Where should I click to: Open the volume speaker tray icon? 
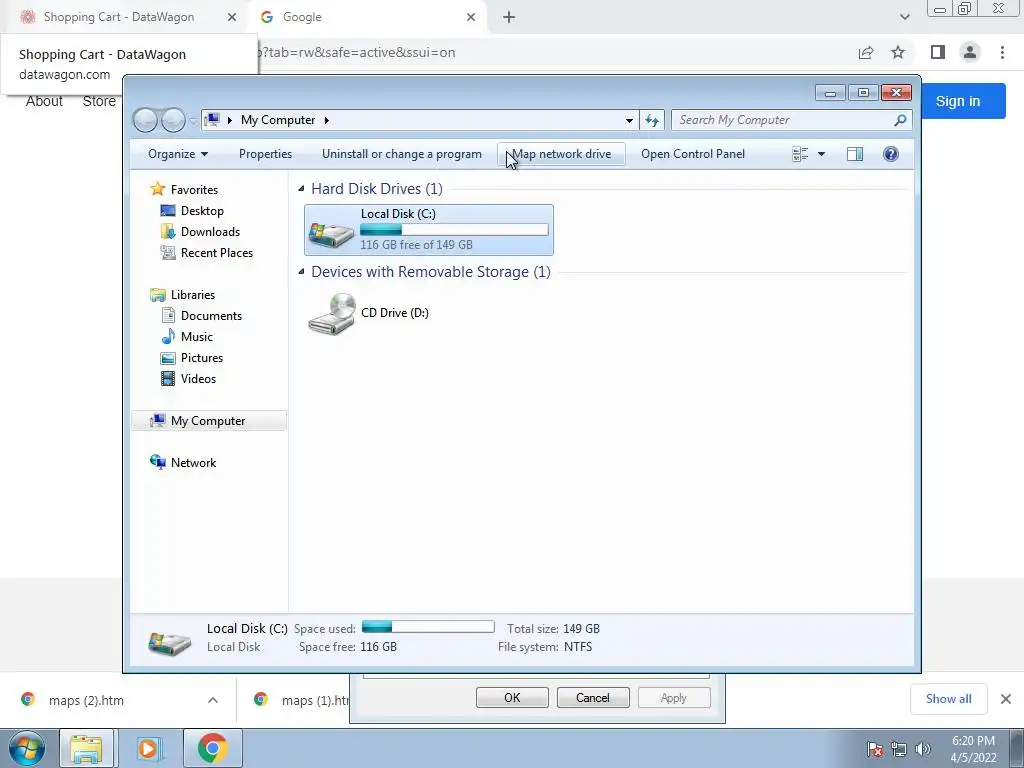point(923,749)
